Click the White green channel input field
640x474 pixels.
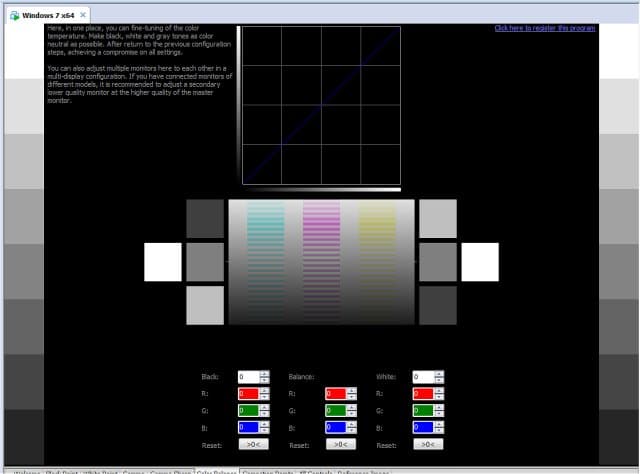point(424,410)
